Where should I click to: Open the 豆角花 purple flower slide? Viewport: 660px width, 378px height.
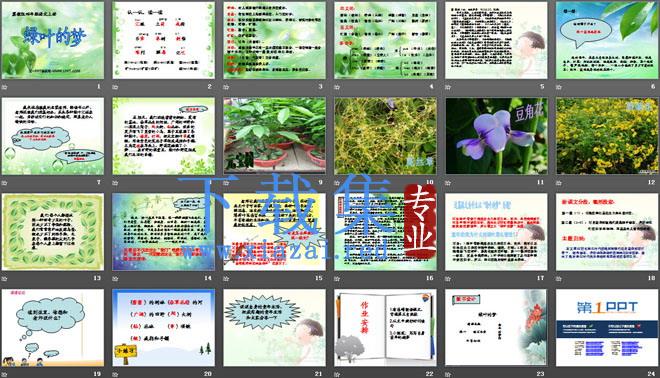tap(496, 136)
